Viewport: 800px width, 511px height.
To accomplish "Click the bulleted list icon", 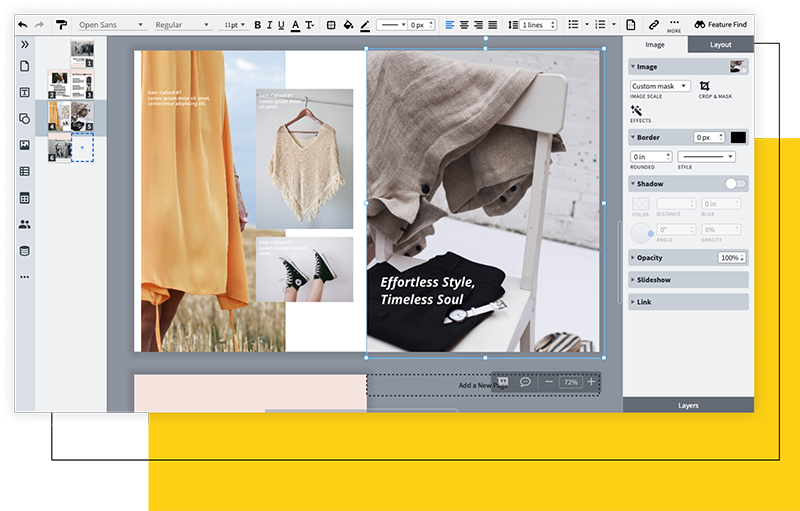I will [x=573, y=24].
